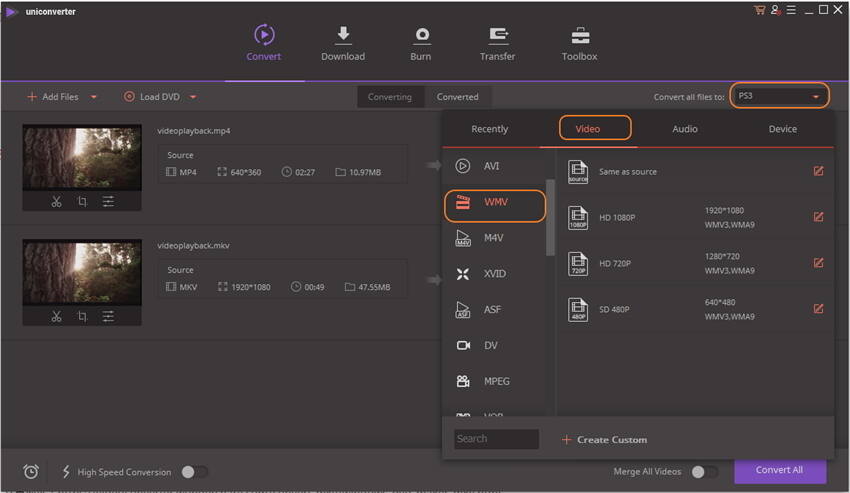The height and width of the screenshot is (493, 850).
Task: Switch to the Converted tab
Action: tap(458, 97)
